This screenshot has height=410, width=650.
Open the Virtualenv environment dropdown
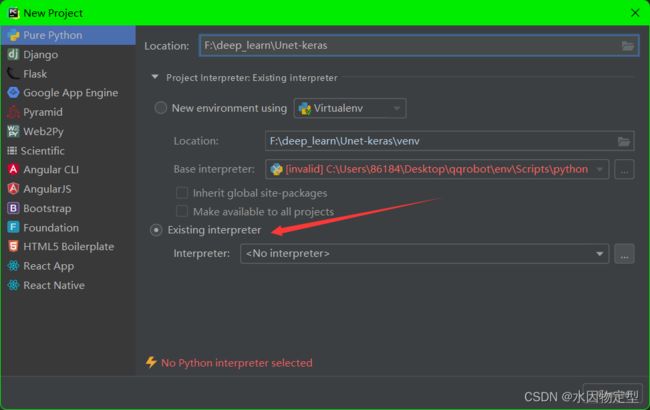click(350, 108)
